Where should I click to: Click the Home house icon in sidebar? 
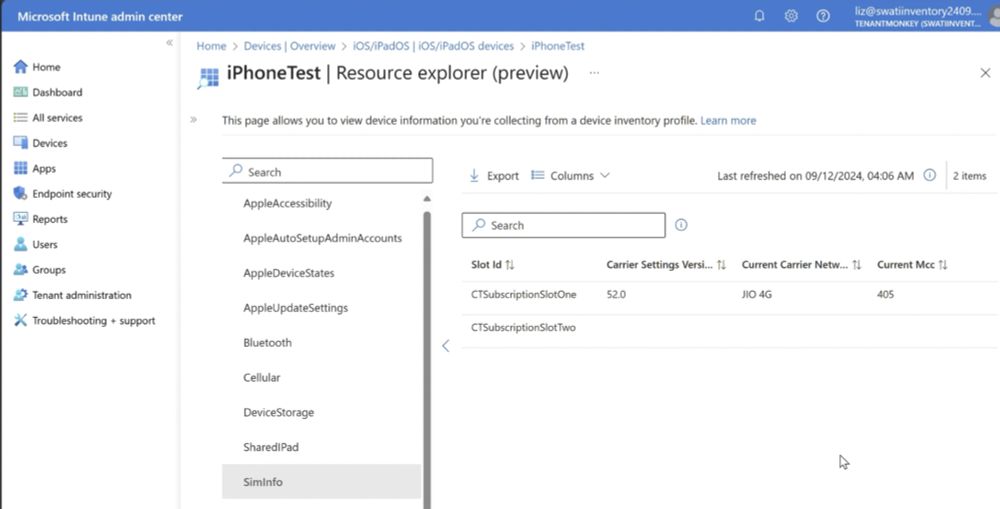tap(20, 66)
